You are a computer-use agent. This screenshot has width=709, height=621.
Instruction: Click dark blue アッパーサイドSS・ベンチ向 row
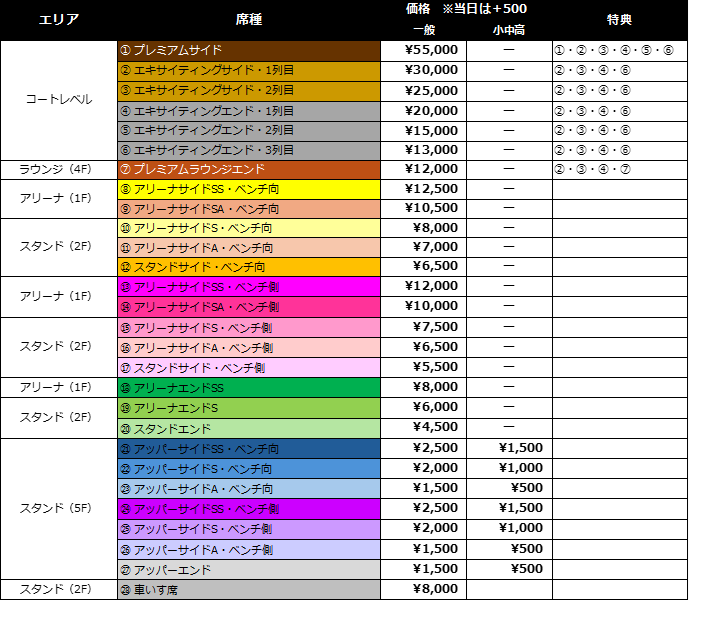249,449
